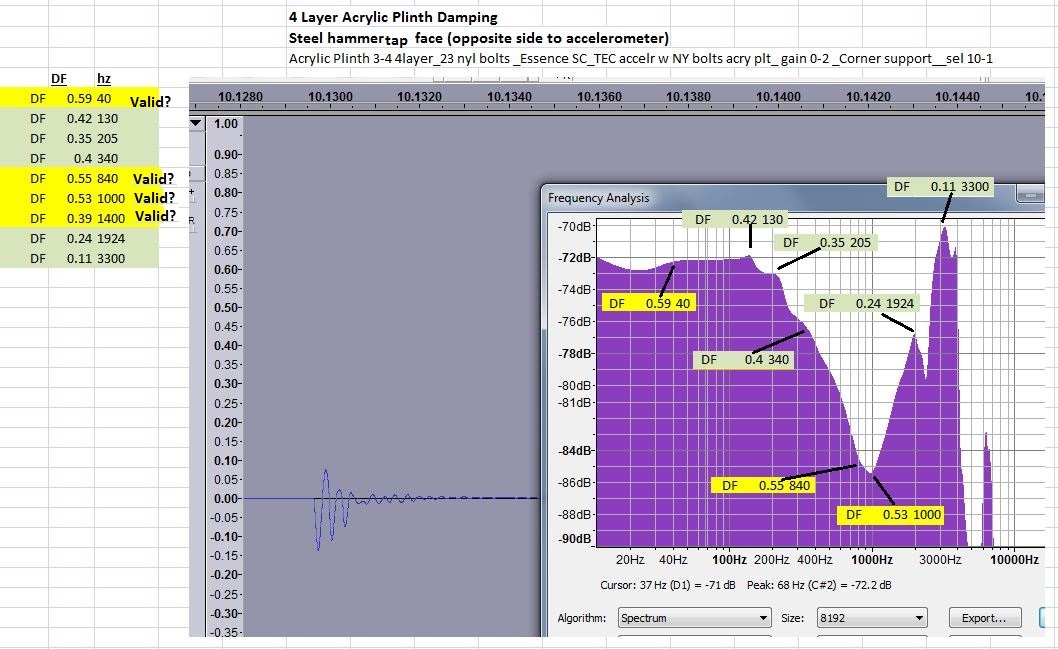The height and width of the screenshot is (649, 1058).
Task: Select the table cell with value 0.59
Action: tap(79, 98)
